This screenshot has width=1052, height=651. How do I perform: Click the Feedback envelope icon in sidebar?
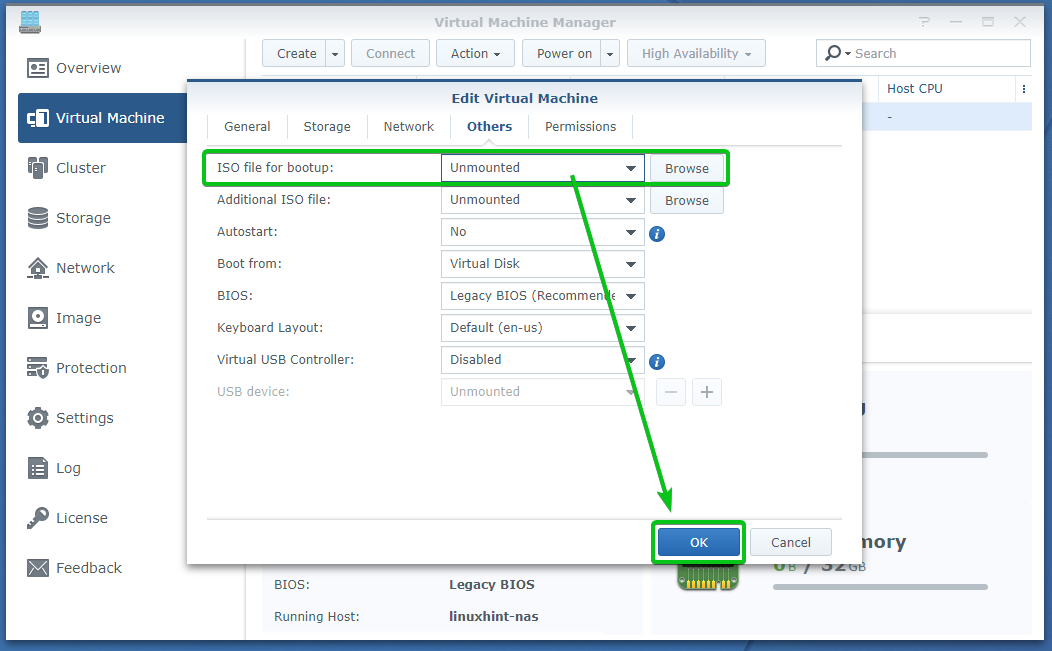coord(38,568)
